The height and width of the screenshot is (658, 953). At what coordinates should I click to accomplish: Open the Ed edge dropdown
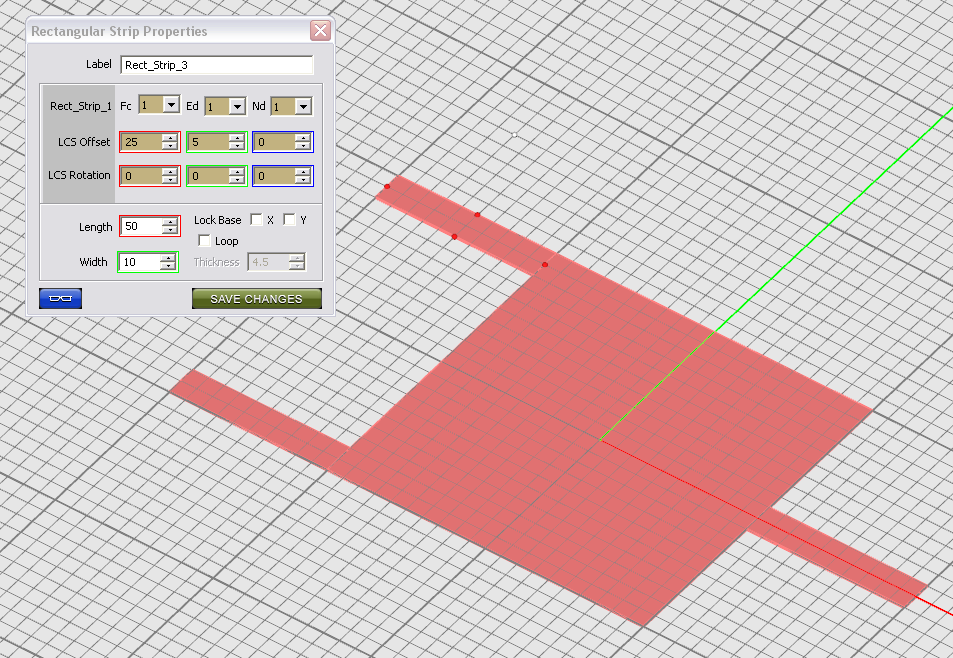237,105
